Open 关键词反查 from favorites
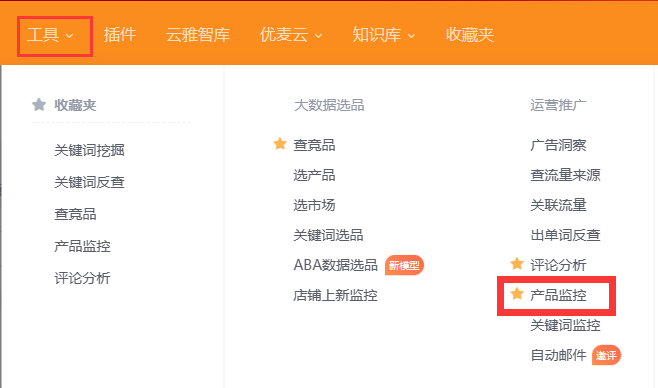Screen dimensions: 658x388 [x=89, y=182]
